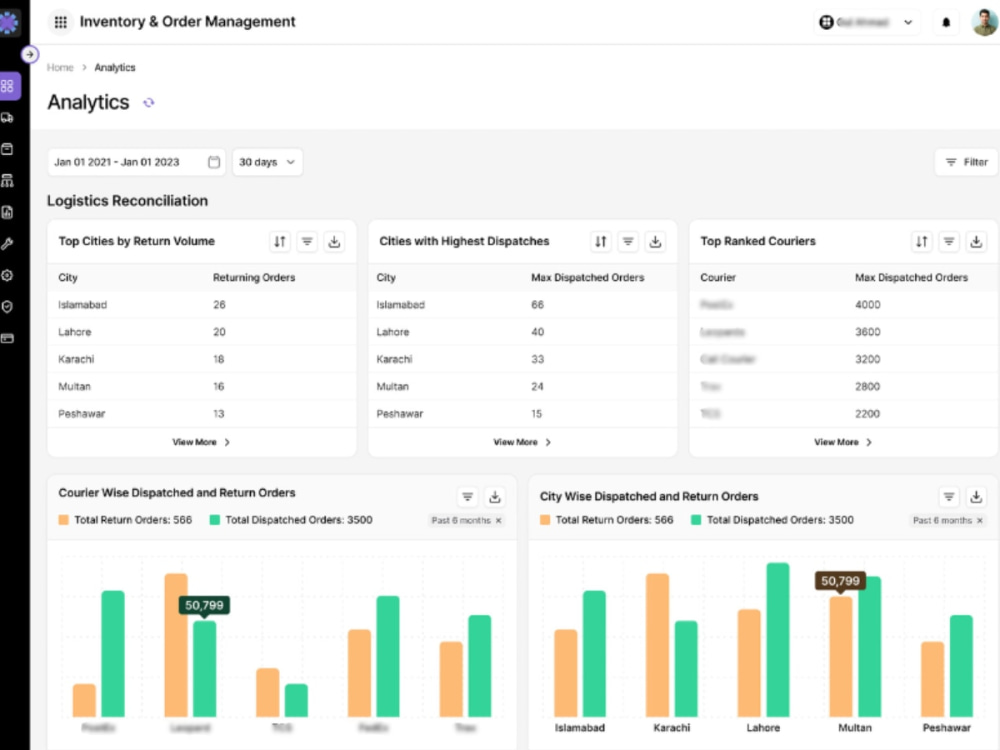
Task: Download Cities with Highest Dispatches table
Action: pos(655,242)
